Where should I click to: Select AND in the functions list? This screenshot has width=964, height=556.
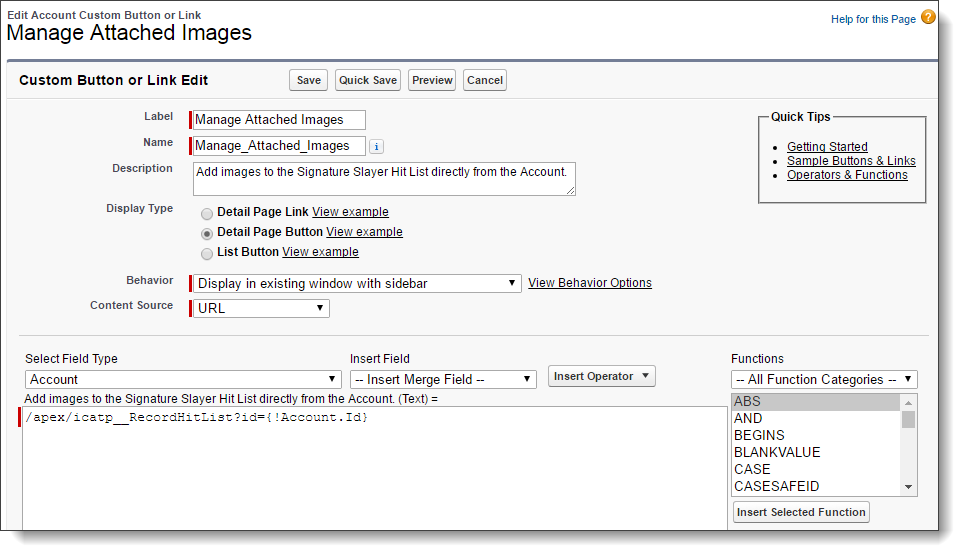[x=816, y=418]
